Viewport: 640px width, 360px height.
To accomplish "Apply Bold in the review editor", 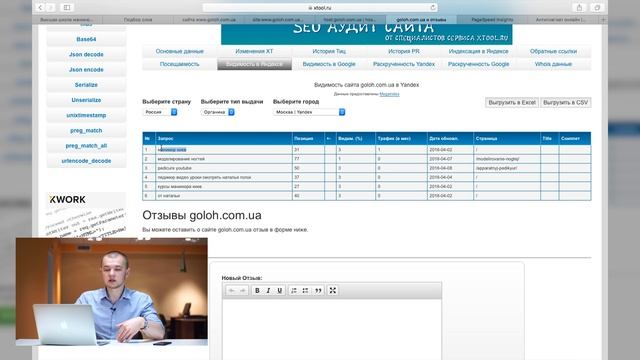I will coord(257,290).
